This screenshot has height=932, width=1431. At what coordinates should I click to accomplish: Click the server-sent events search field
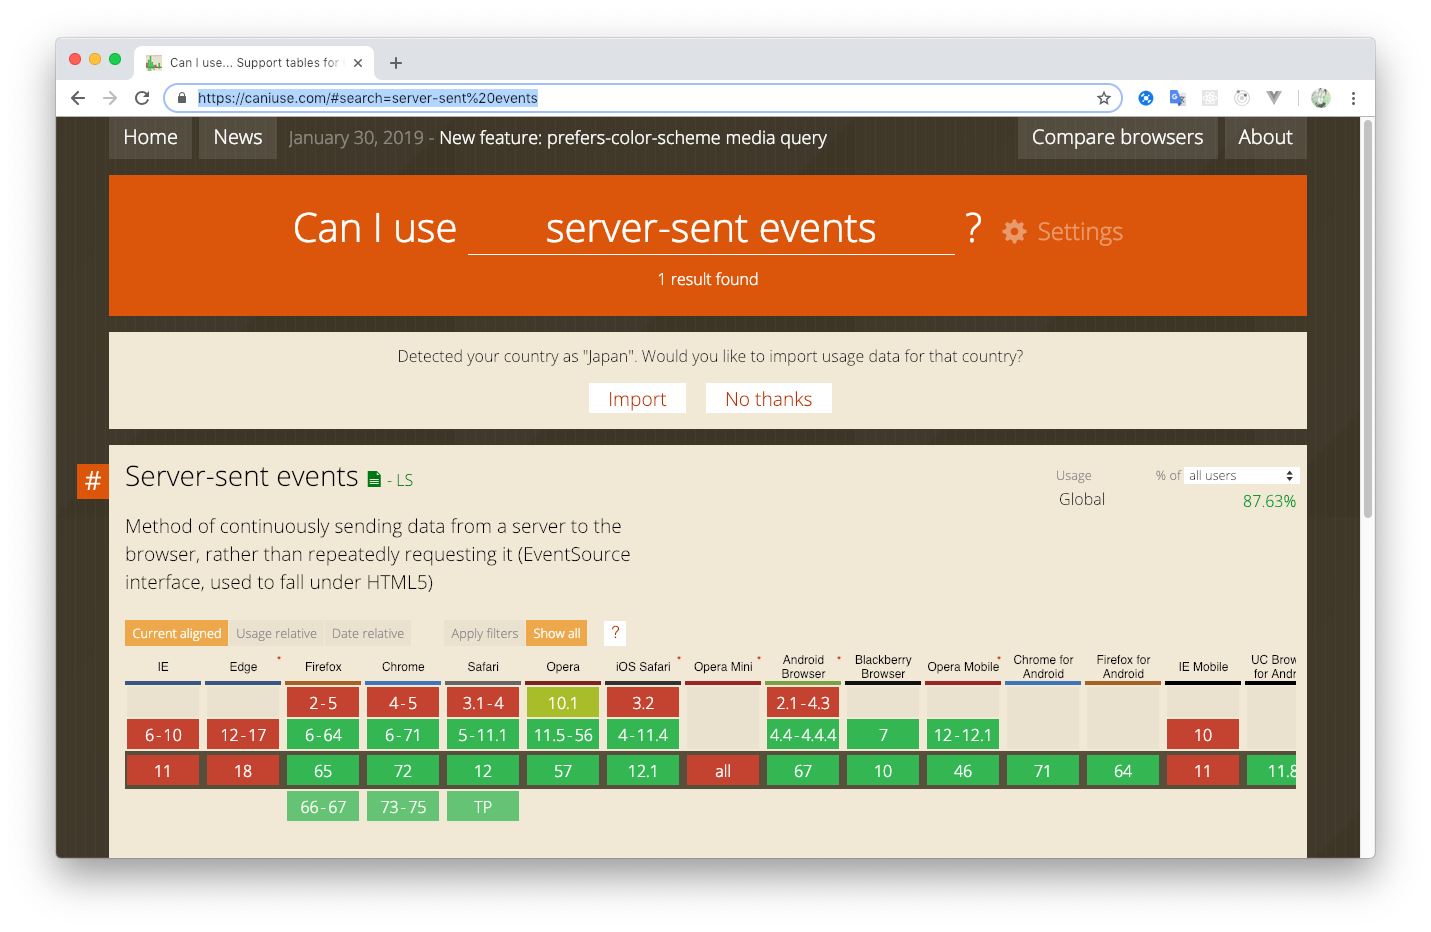coord(711,229)
